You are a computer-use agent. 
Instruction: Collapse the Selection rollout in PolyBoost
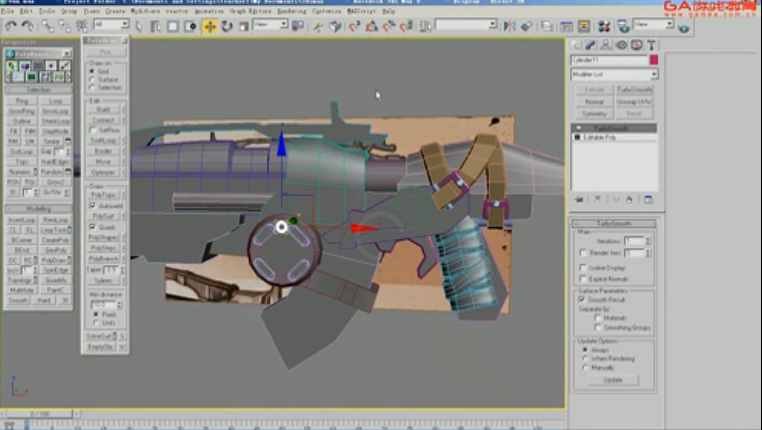tap(38, 90)
